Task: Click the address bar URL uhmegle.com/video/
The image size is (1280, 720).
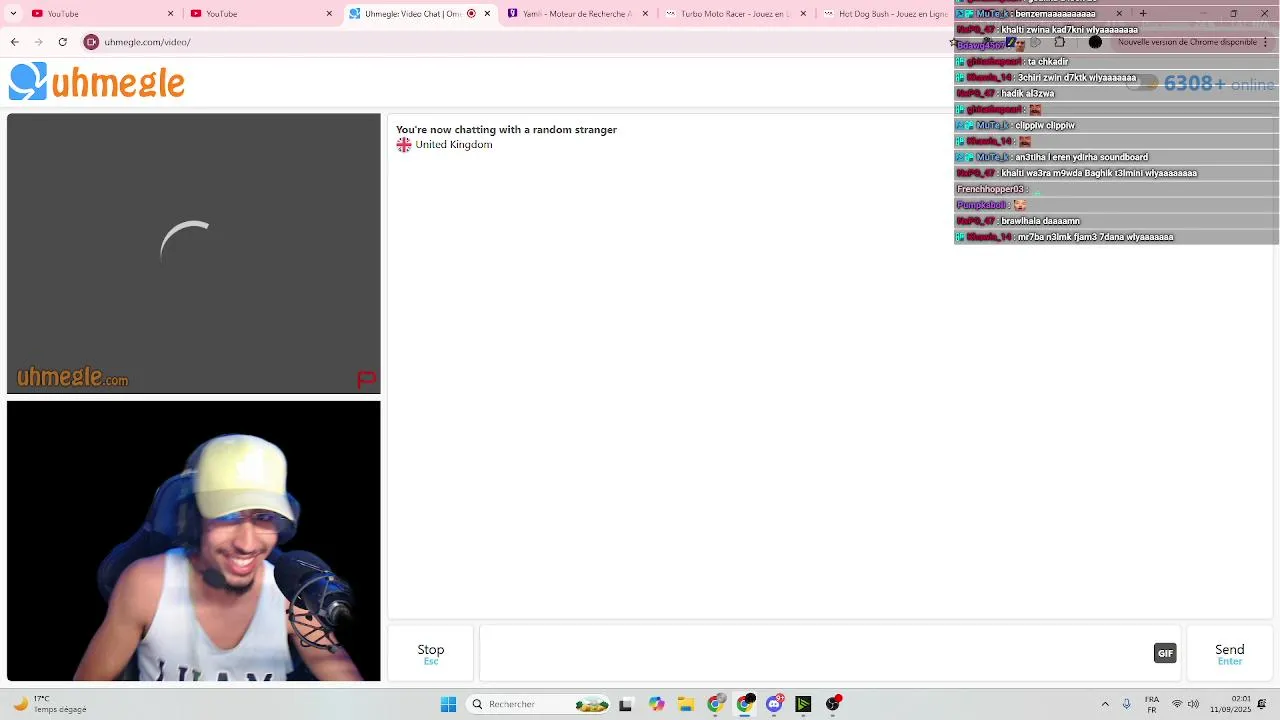Action: pyautogui.click(x=147, y=42)
